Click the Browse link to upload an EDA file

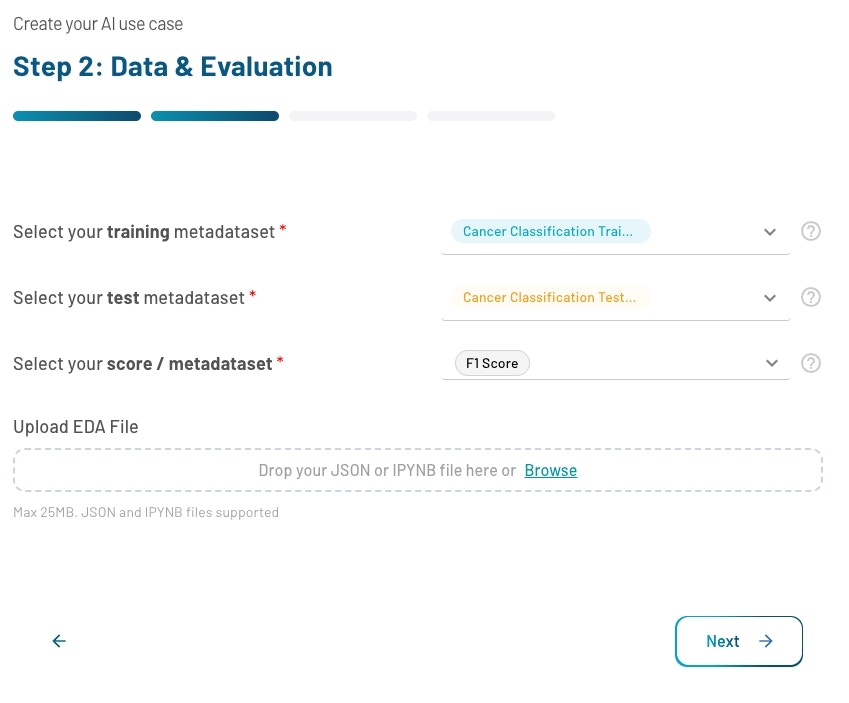(x=551, y=470)
